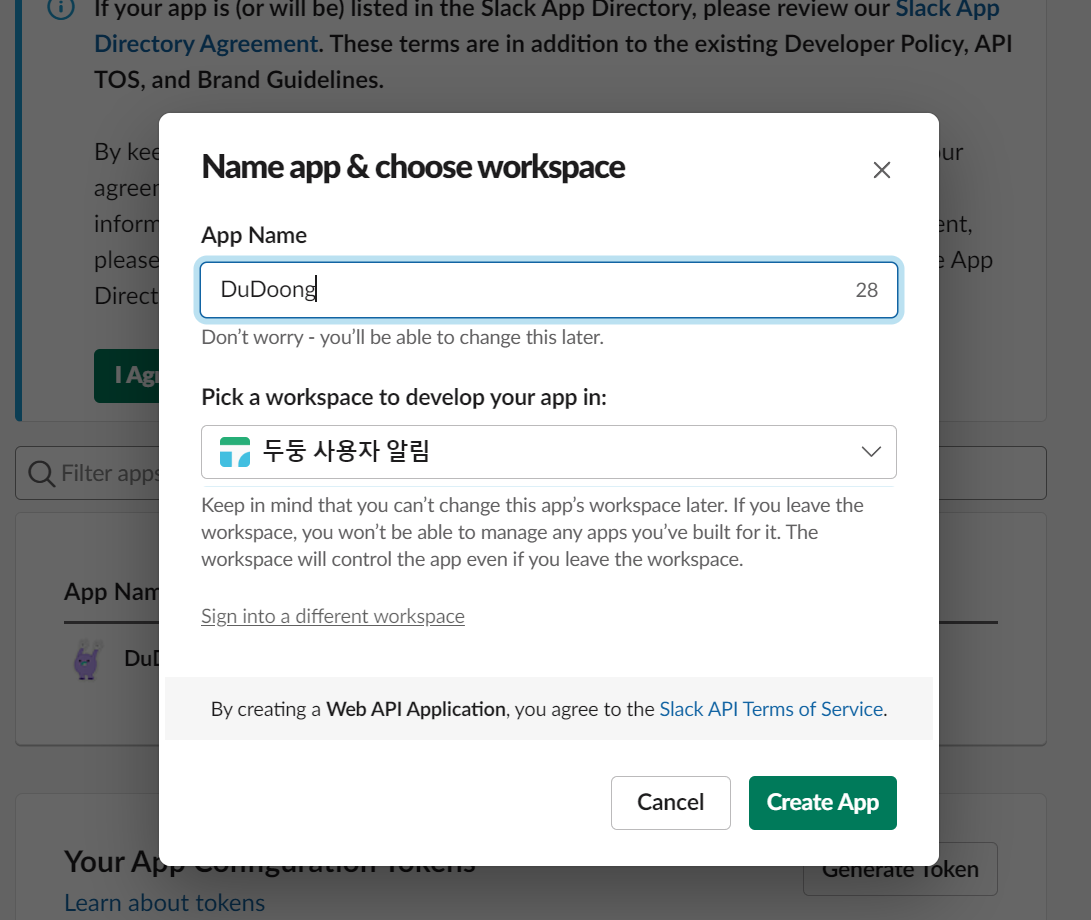Click 'Don't worry' helper text
Image resolution: width=1091 pixels, height=920 pixels.
[402, 338]
